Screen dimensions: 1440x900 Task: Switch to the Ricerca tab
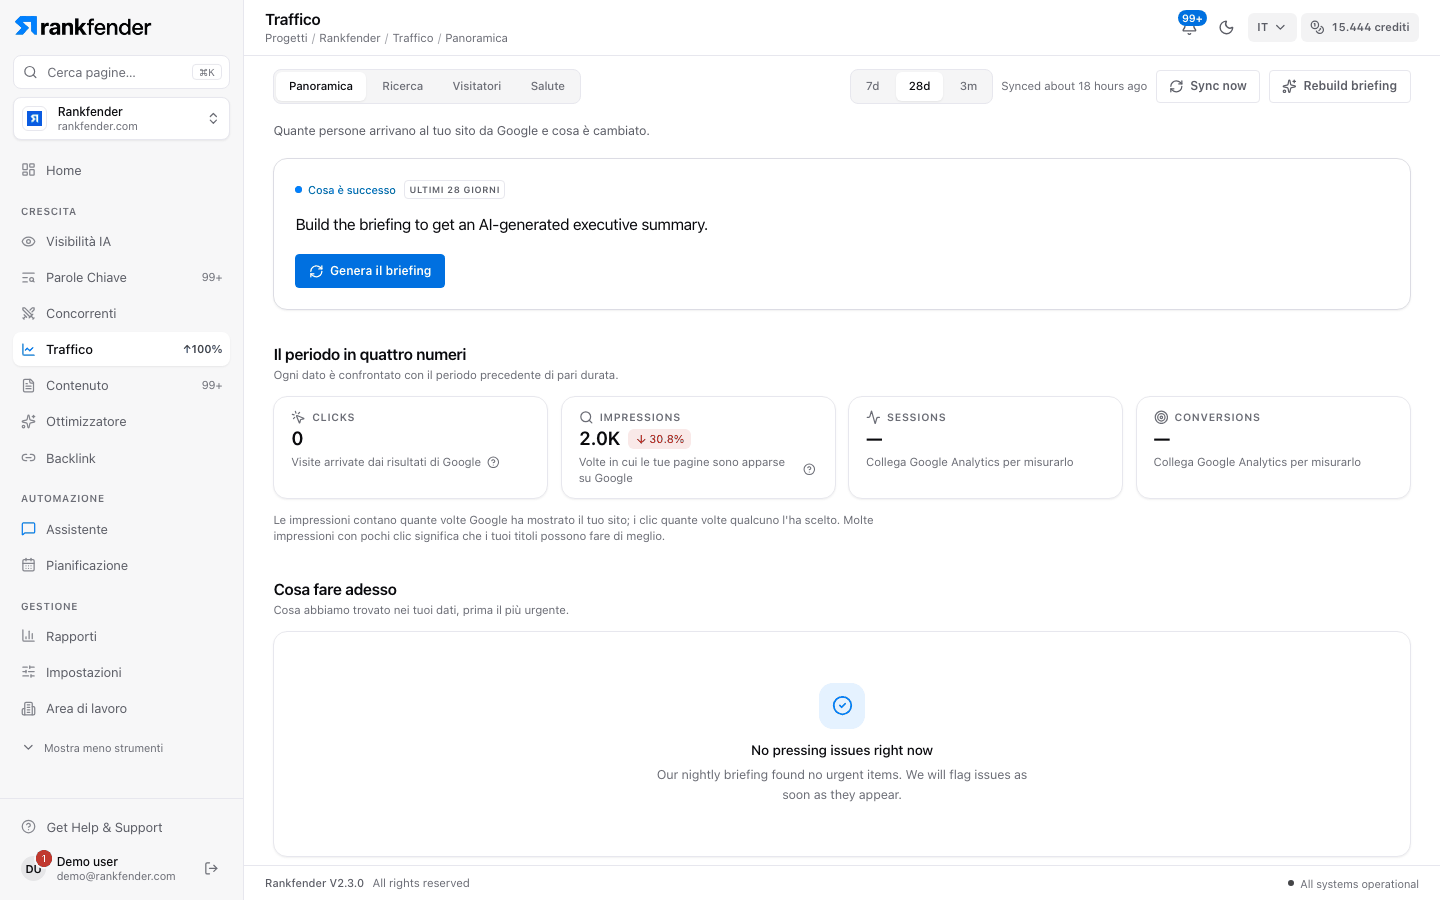[402, 86]
